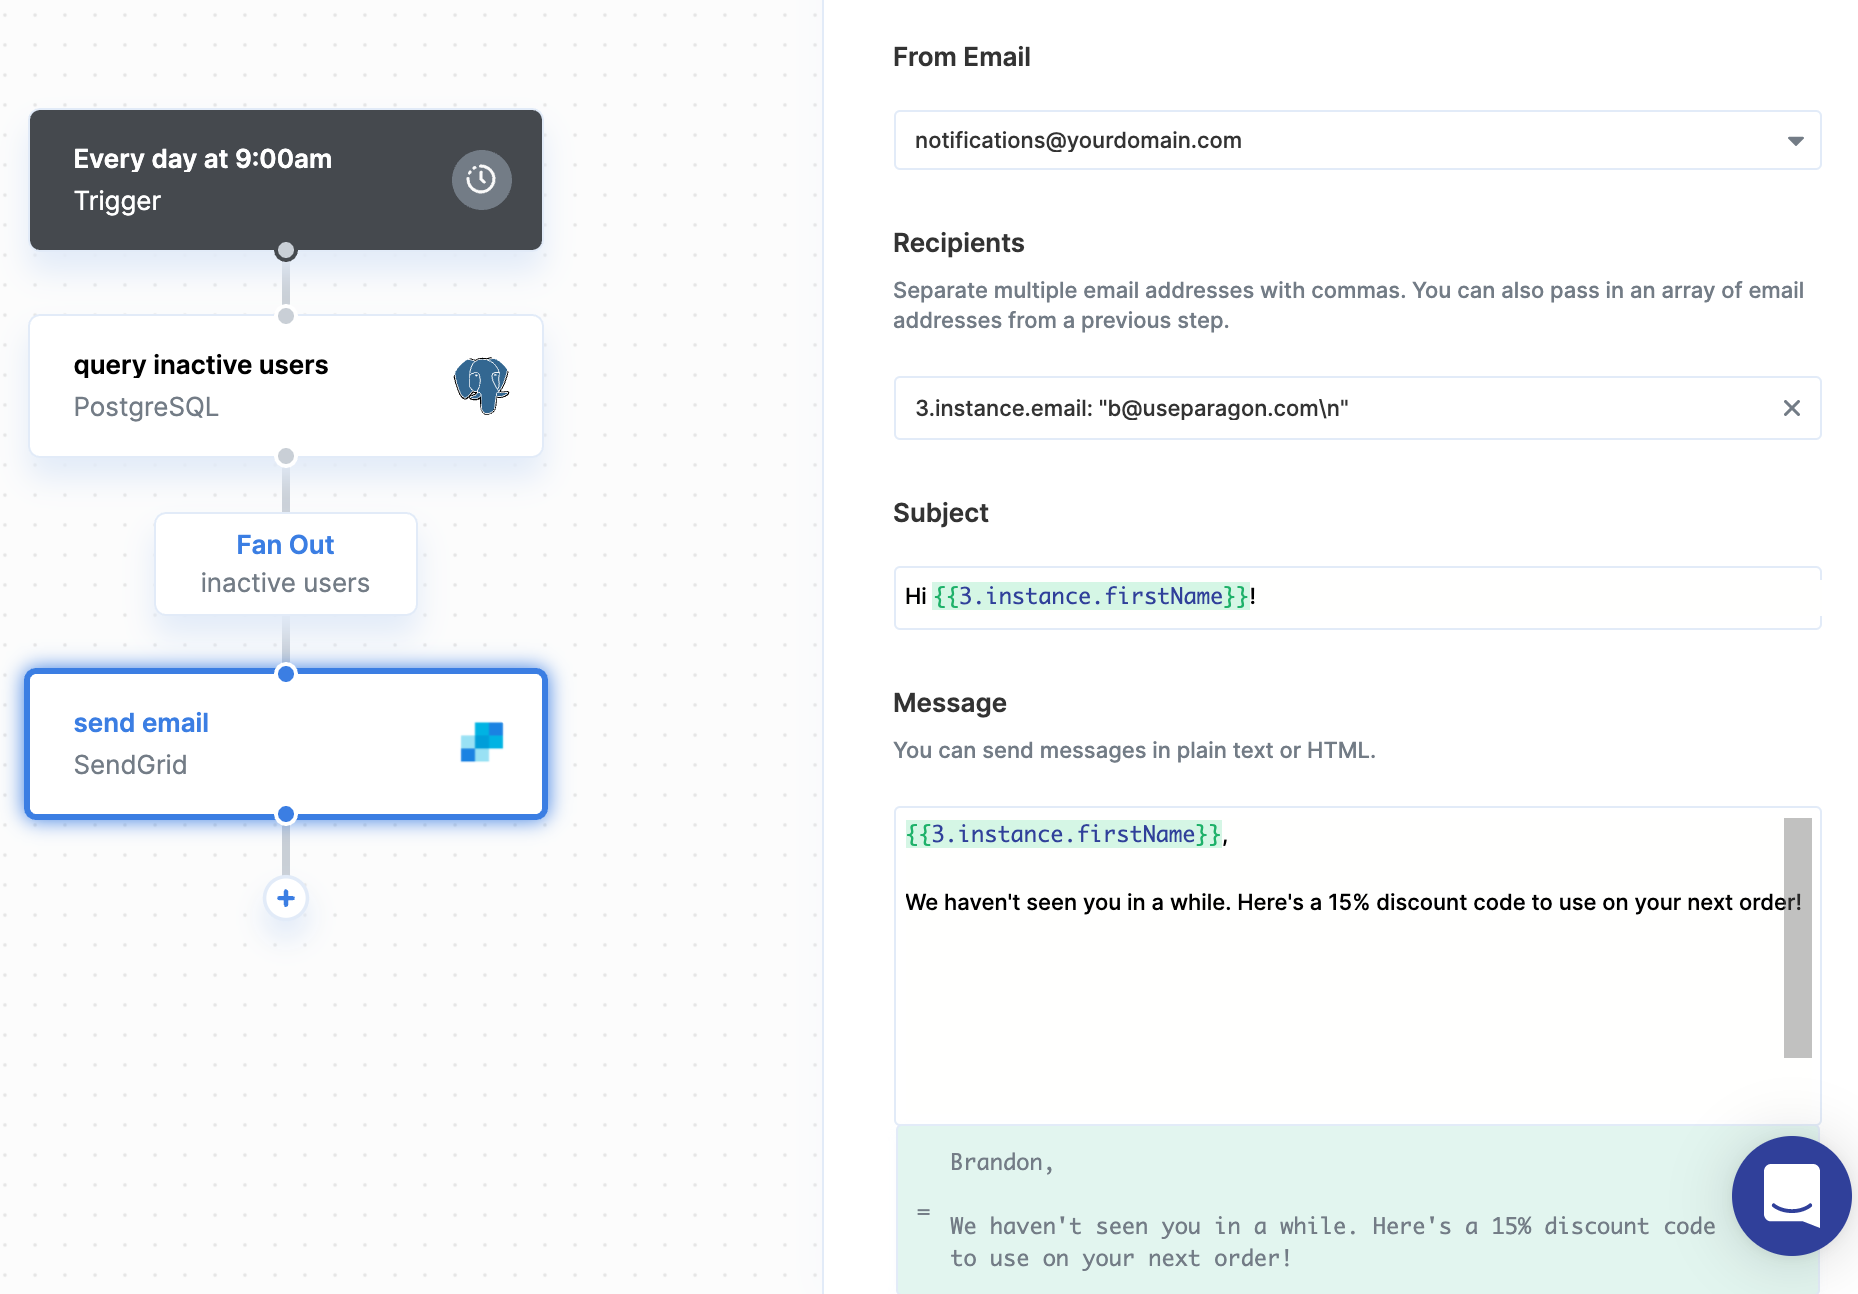Open the Fan Out inactive users step
The width and height of the screenshot is (1858, 1294).
pos(286,564)
